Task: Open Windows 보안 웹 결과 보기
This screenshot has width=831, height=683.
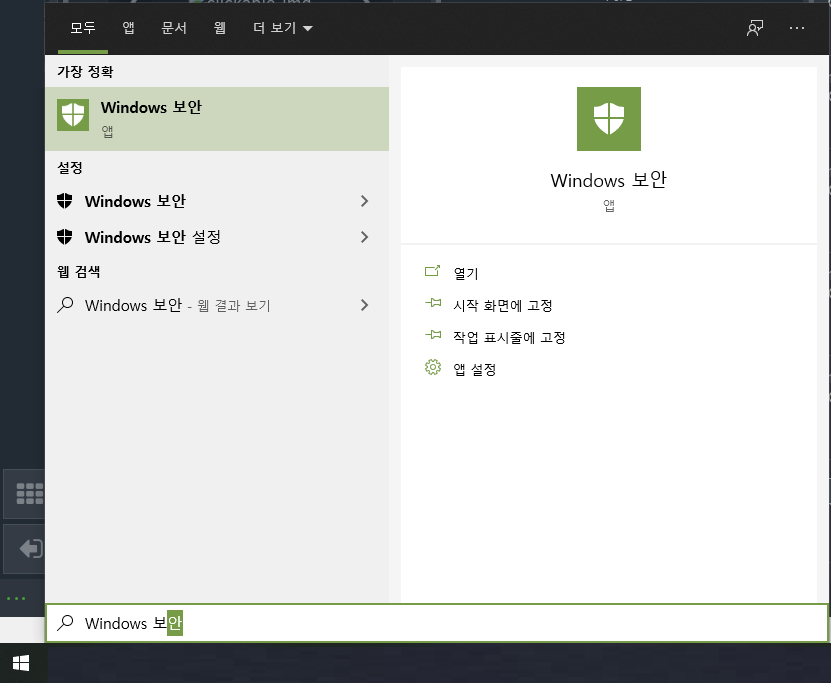Action: coord(217,305)
